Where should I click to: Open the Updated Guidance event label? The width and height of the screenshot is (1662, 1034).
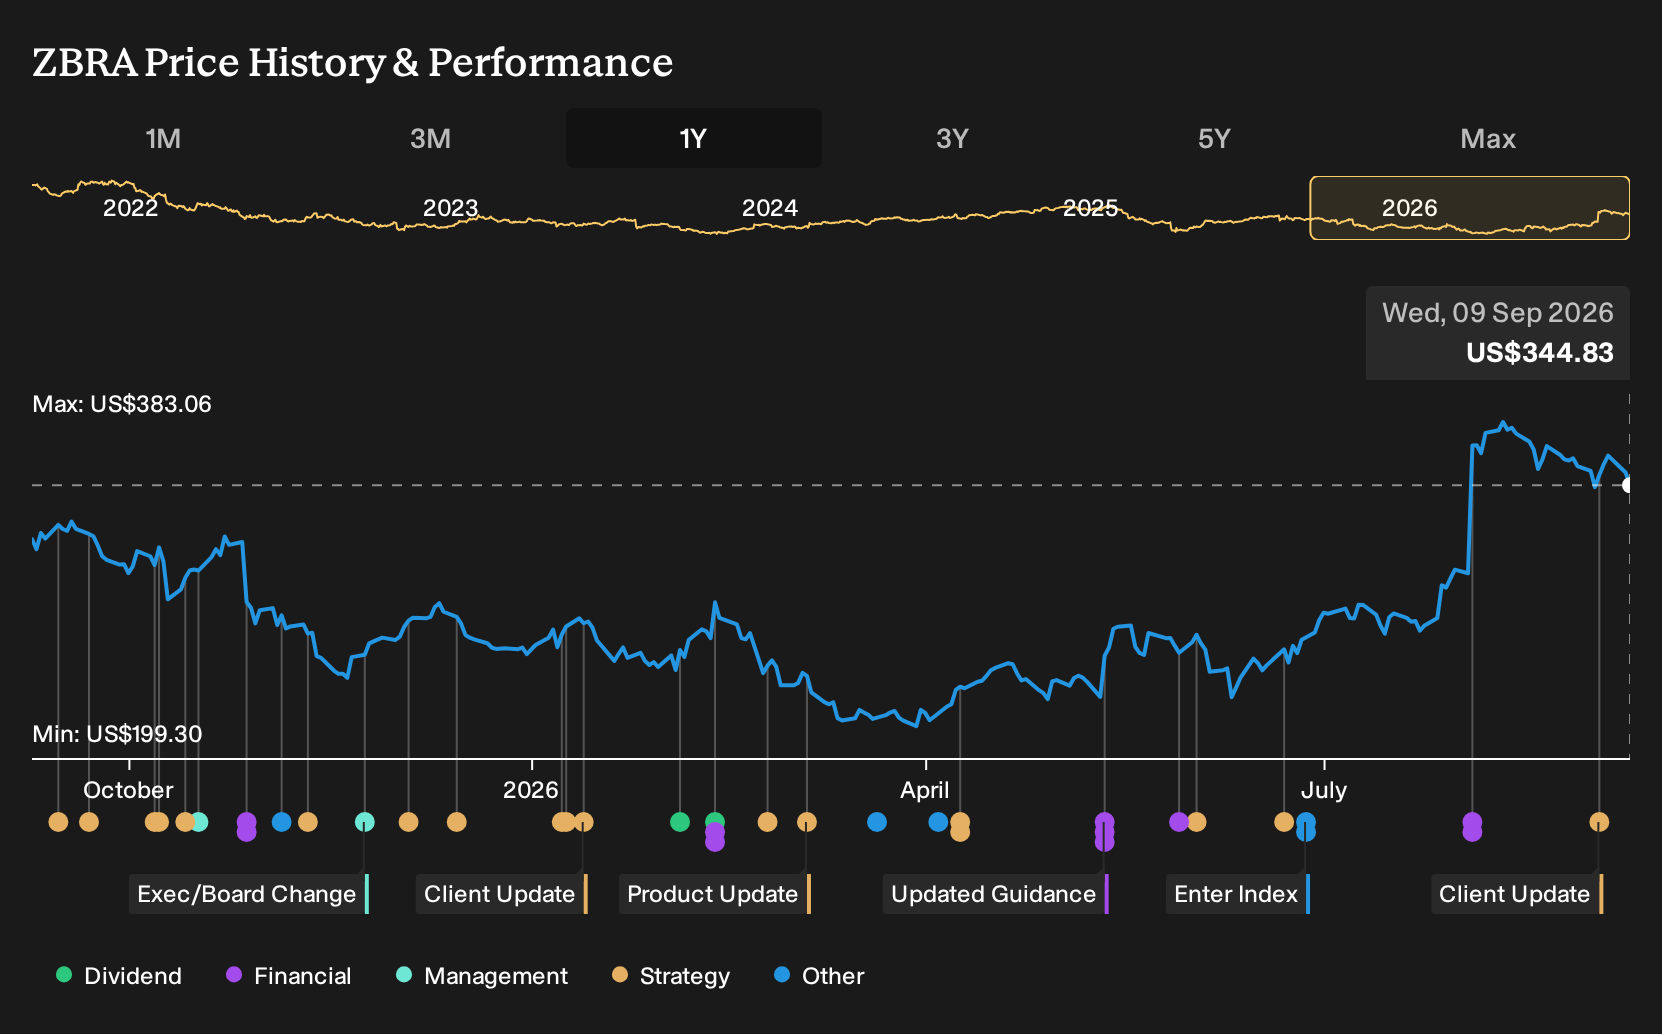tap(996, 894)
